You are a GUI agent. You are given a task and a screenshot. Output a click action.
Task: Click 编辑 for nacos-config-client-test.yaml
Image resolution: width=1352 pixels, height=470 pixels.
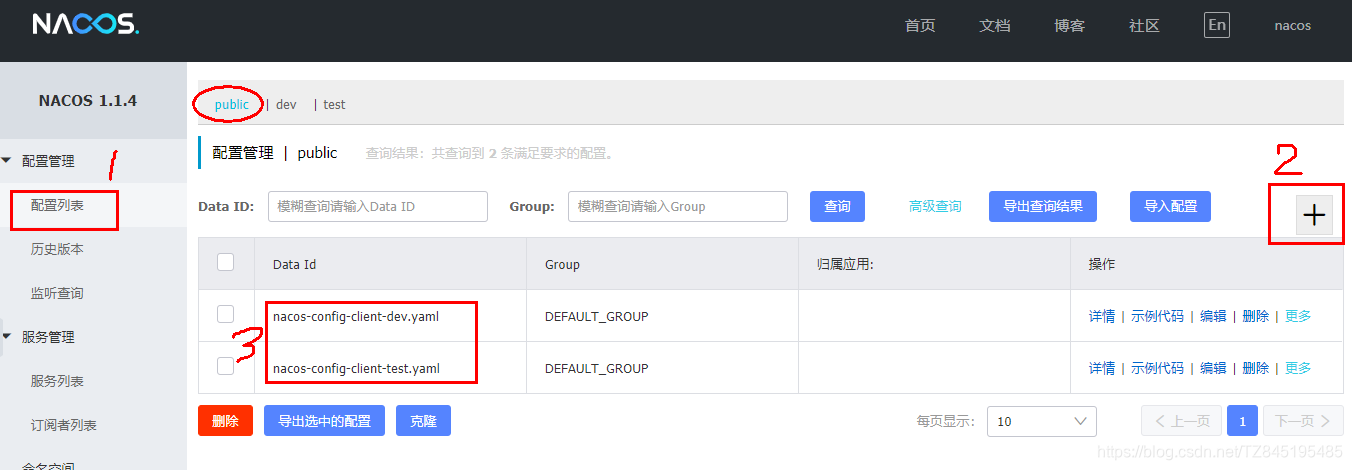1213,368
